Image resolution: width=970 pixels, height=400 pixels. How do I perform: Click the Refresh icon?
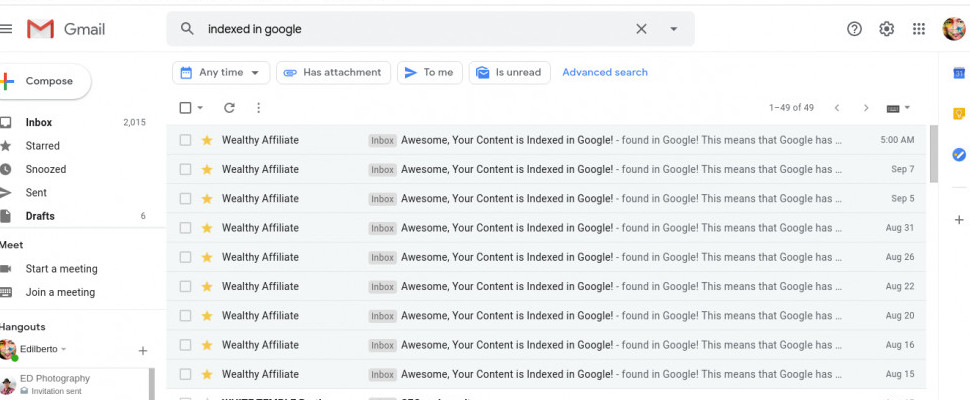click(x=229, y=108)
